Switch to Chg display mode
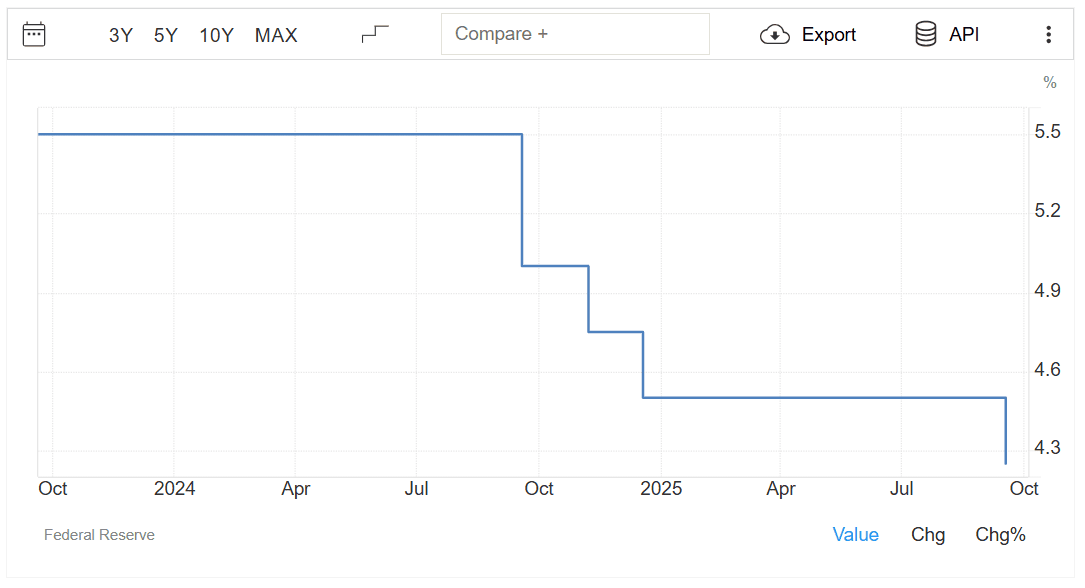Screen dimensions: 1085x588 click(x=928, y=535)
